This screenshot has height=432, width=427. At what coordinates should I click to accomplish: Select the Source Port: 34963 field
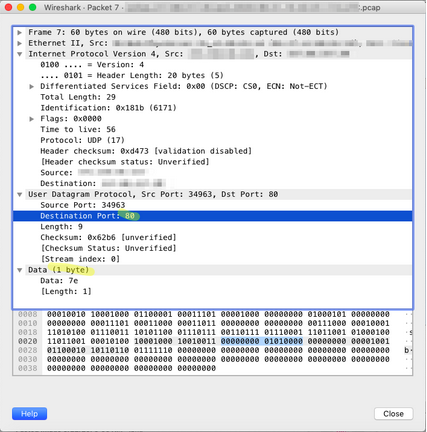coord(83,205)
